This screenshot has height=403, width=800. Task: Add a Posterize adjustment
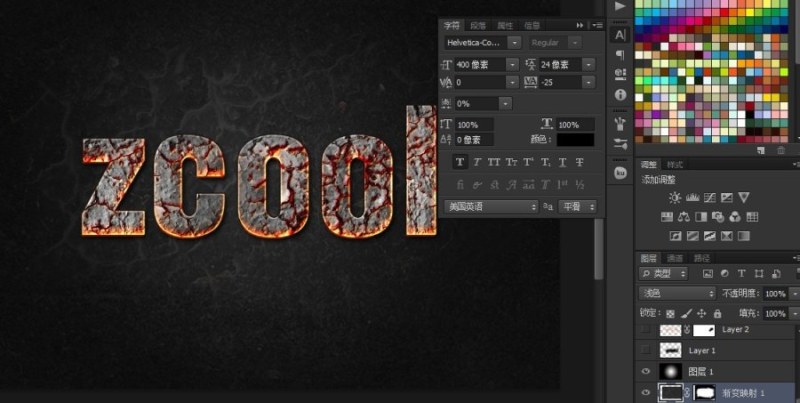pos(692,236)
